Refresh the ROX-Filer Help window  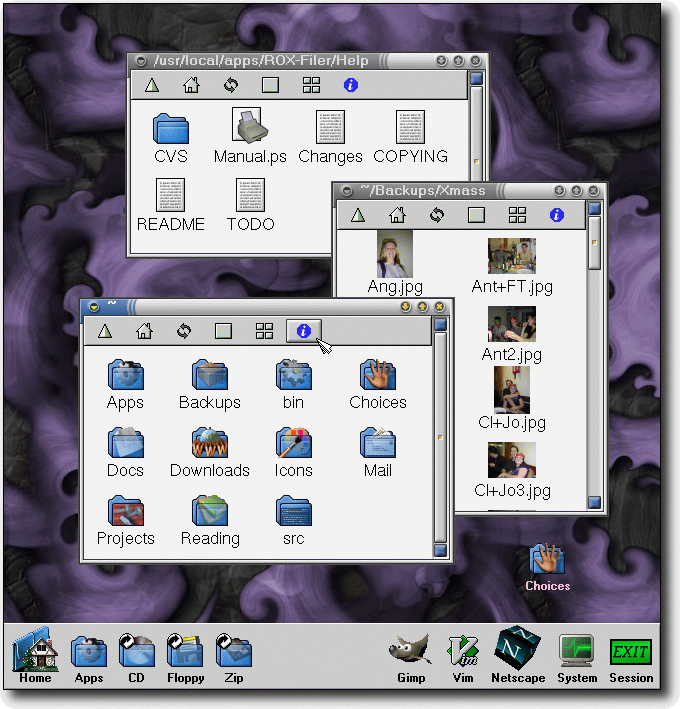[x=231, y=85]
